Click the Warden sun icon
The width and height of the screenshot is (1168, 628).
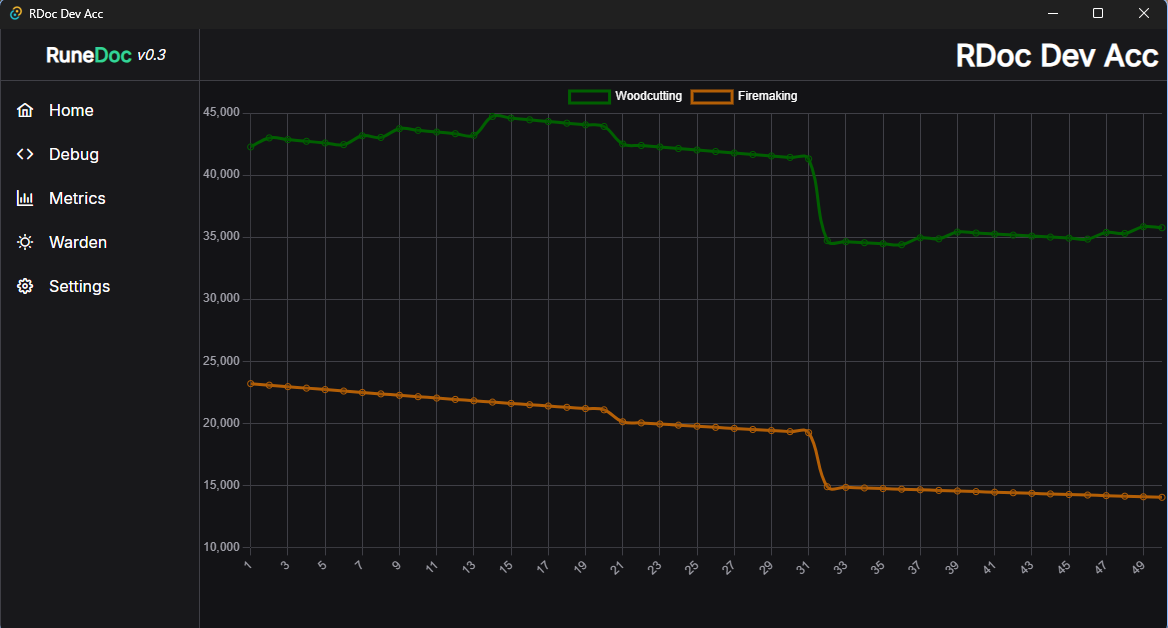[x=25, y=242]
